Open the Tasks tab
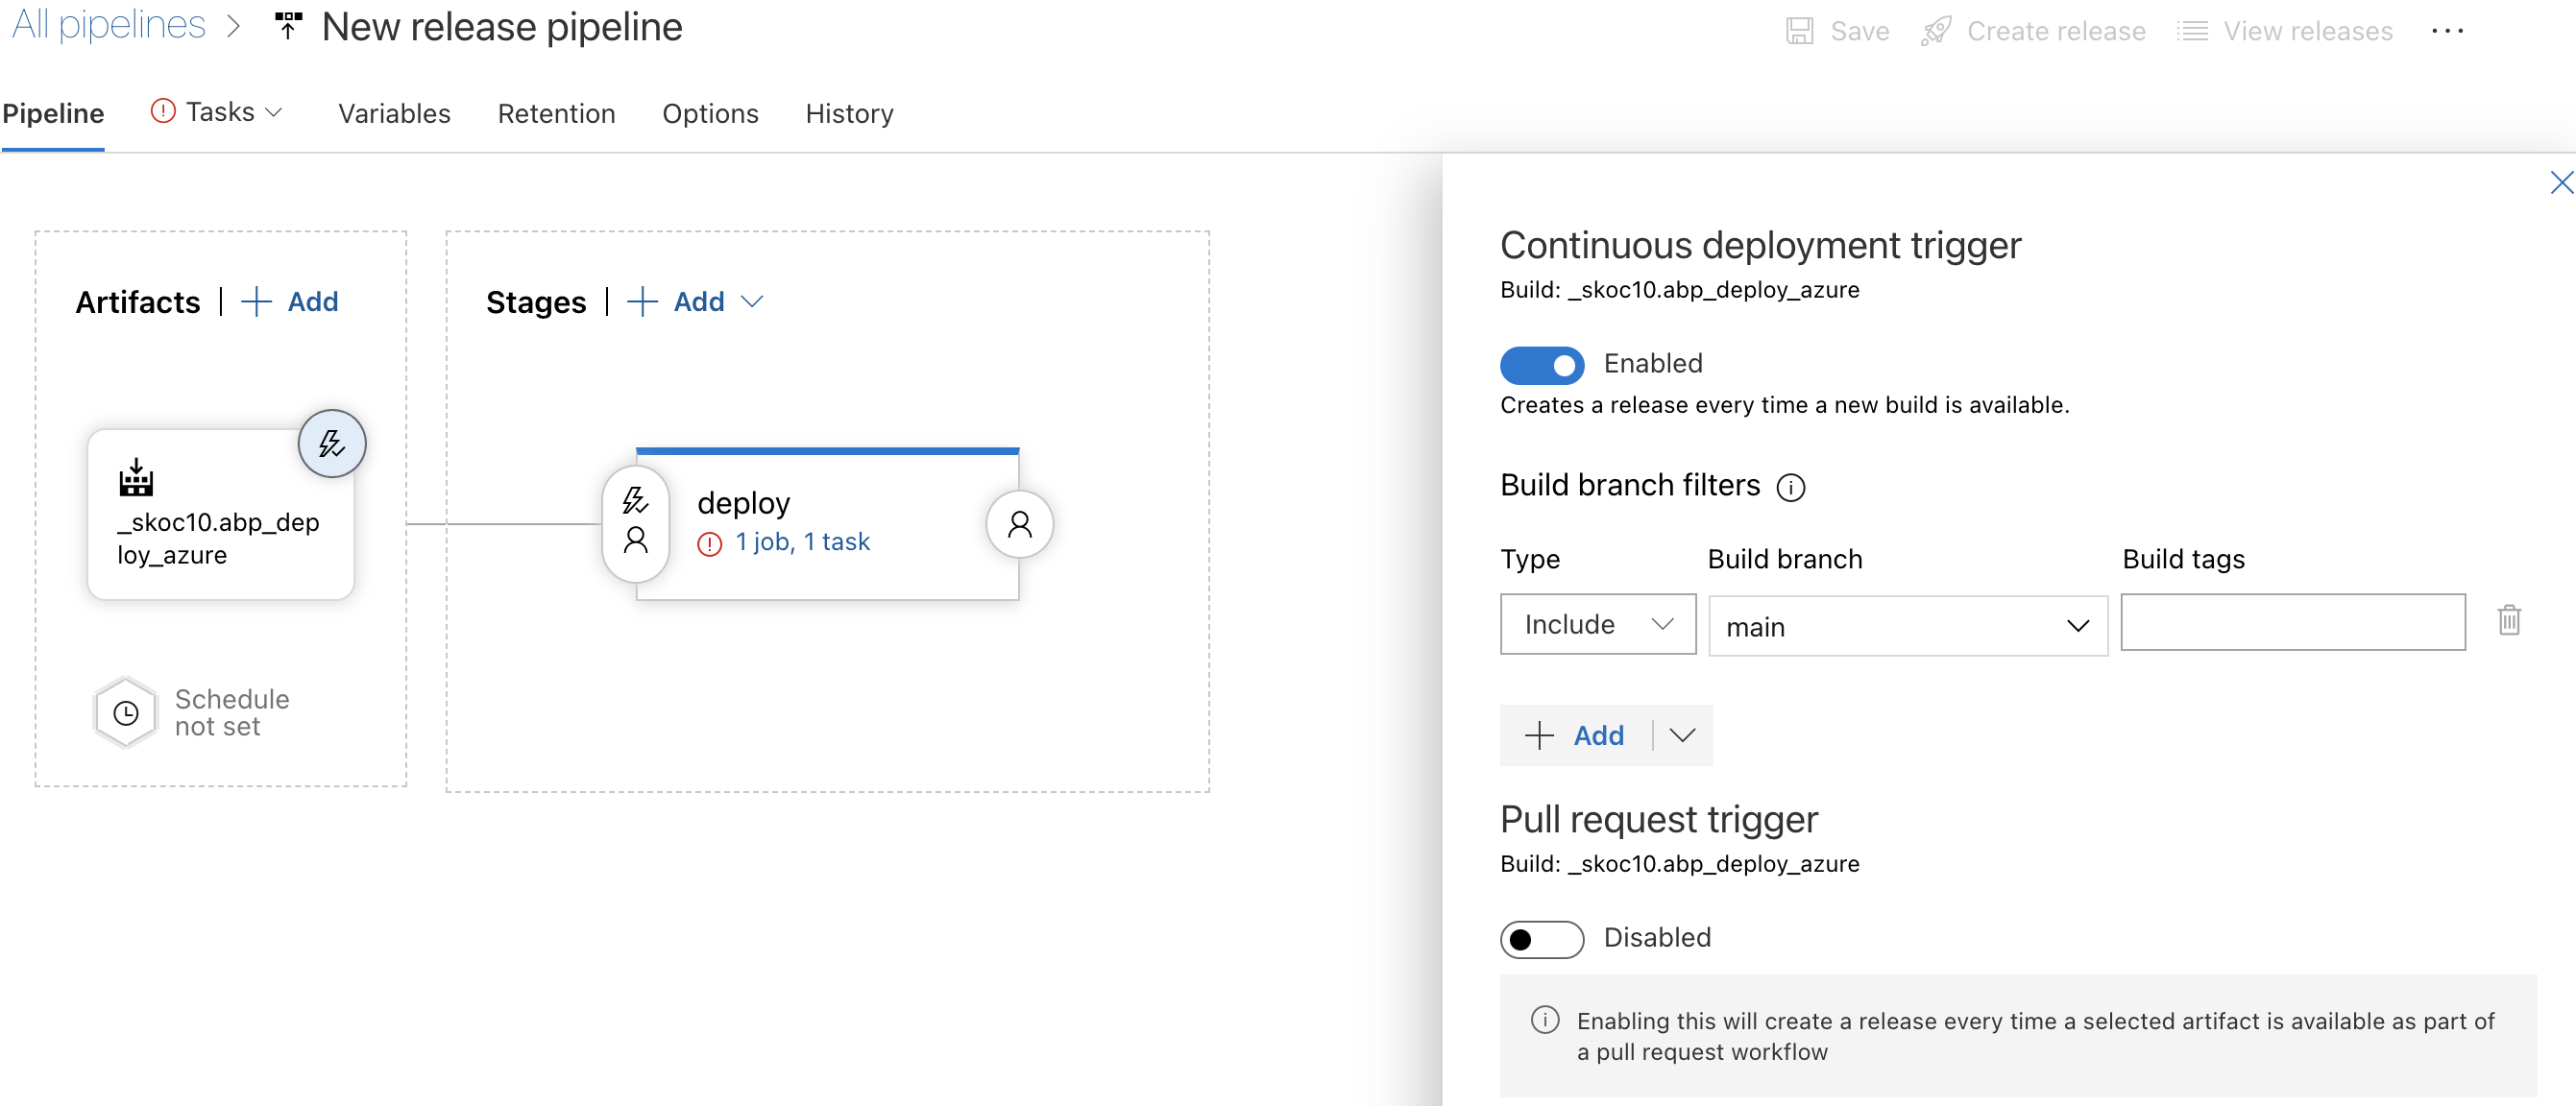The width and height of the screenshot is (2576, 1106). (220, 112)
